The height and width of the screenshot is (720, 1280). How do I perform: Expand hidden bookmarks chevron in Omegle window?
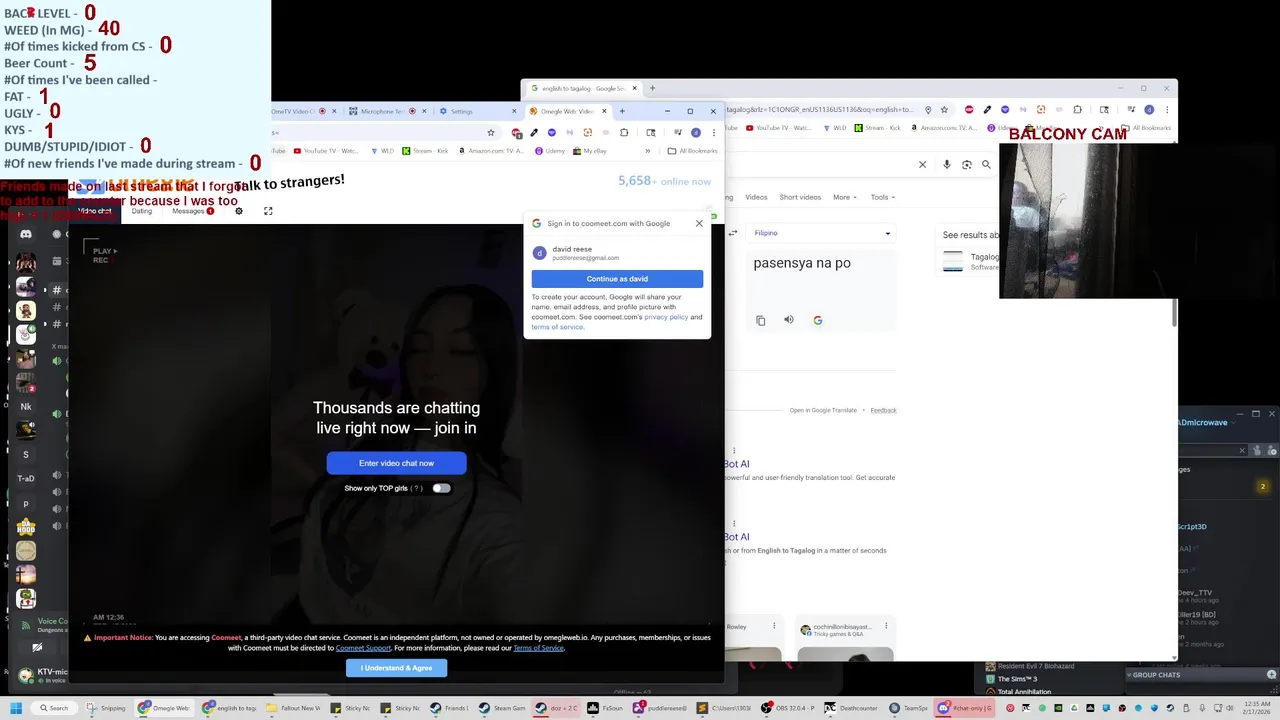point(647,151)
